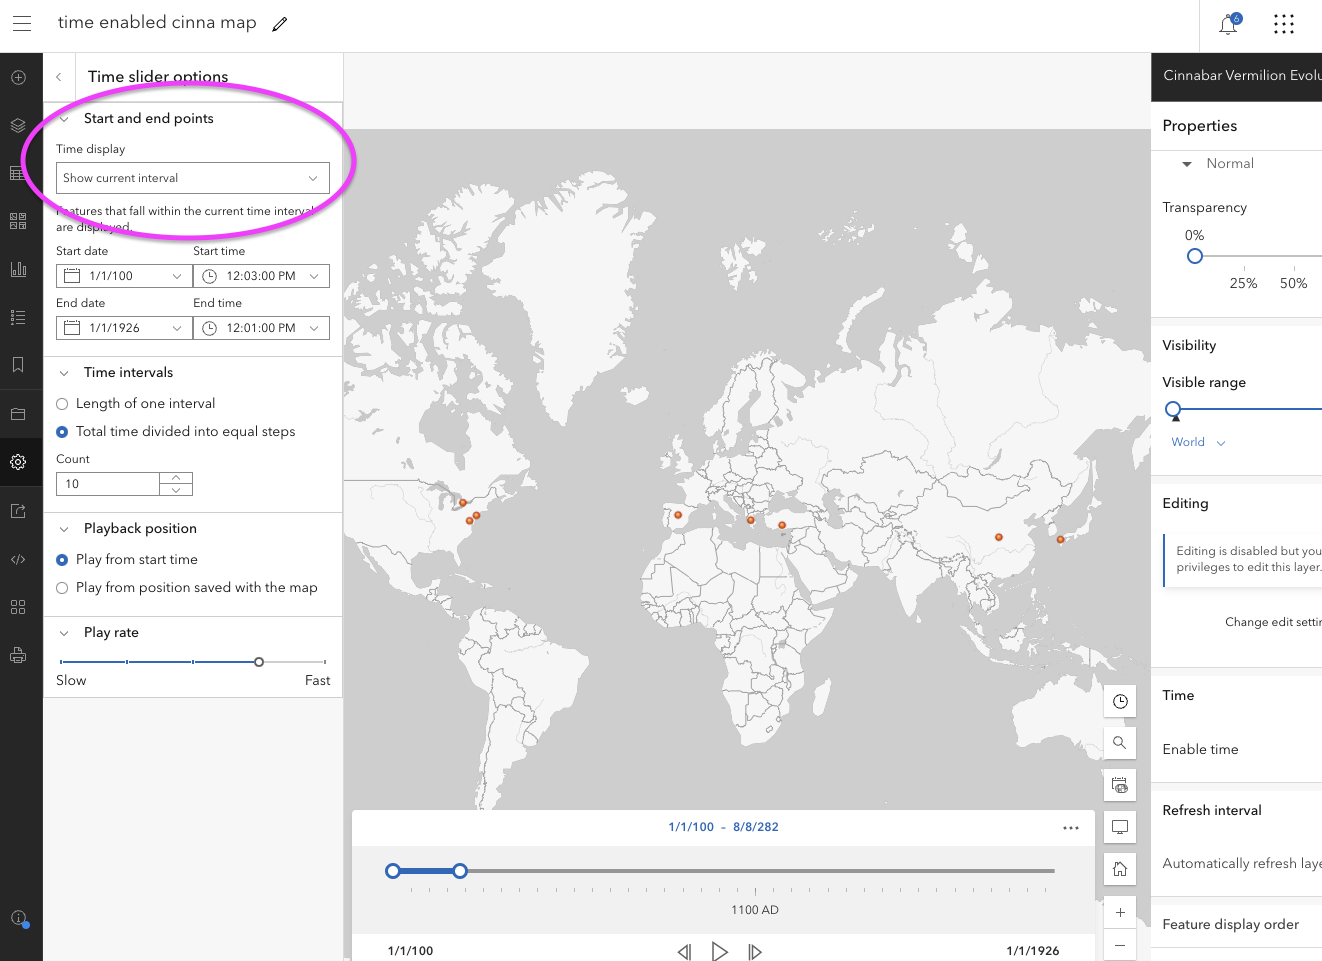Select the Charts icon in the left sidebar
The height and width of the screenshot is (961, 1322).
(18, 268)
